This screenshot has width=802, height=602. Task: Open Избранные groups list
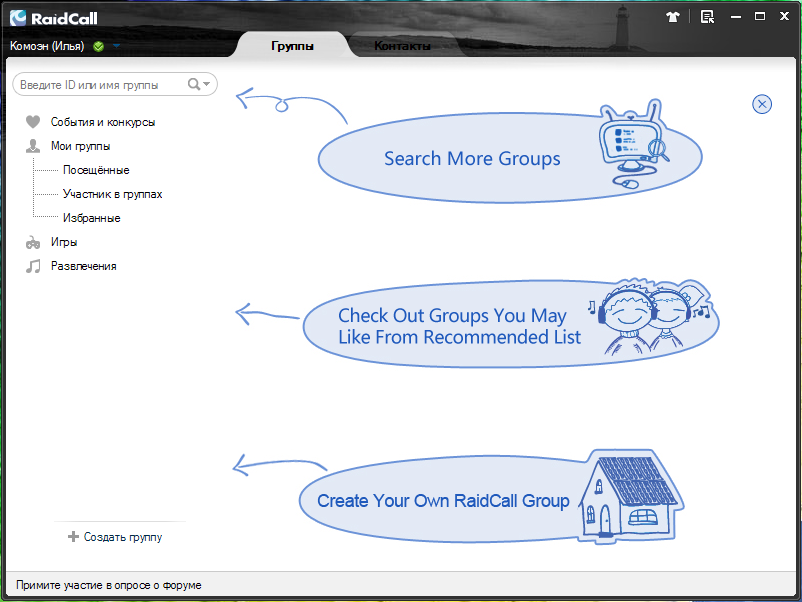tap(92, 218)
